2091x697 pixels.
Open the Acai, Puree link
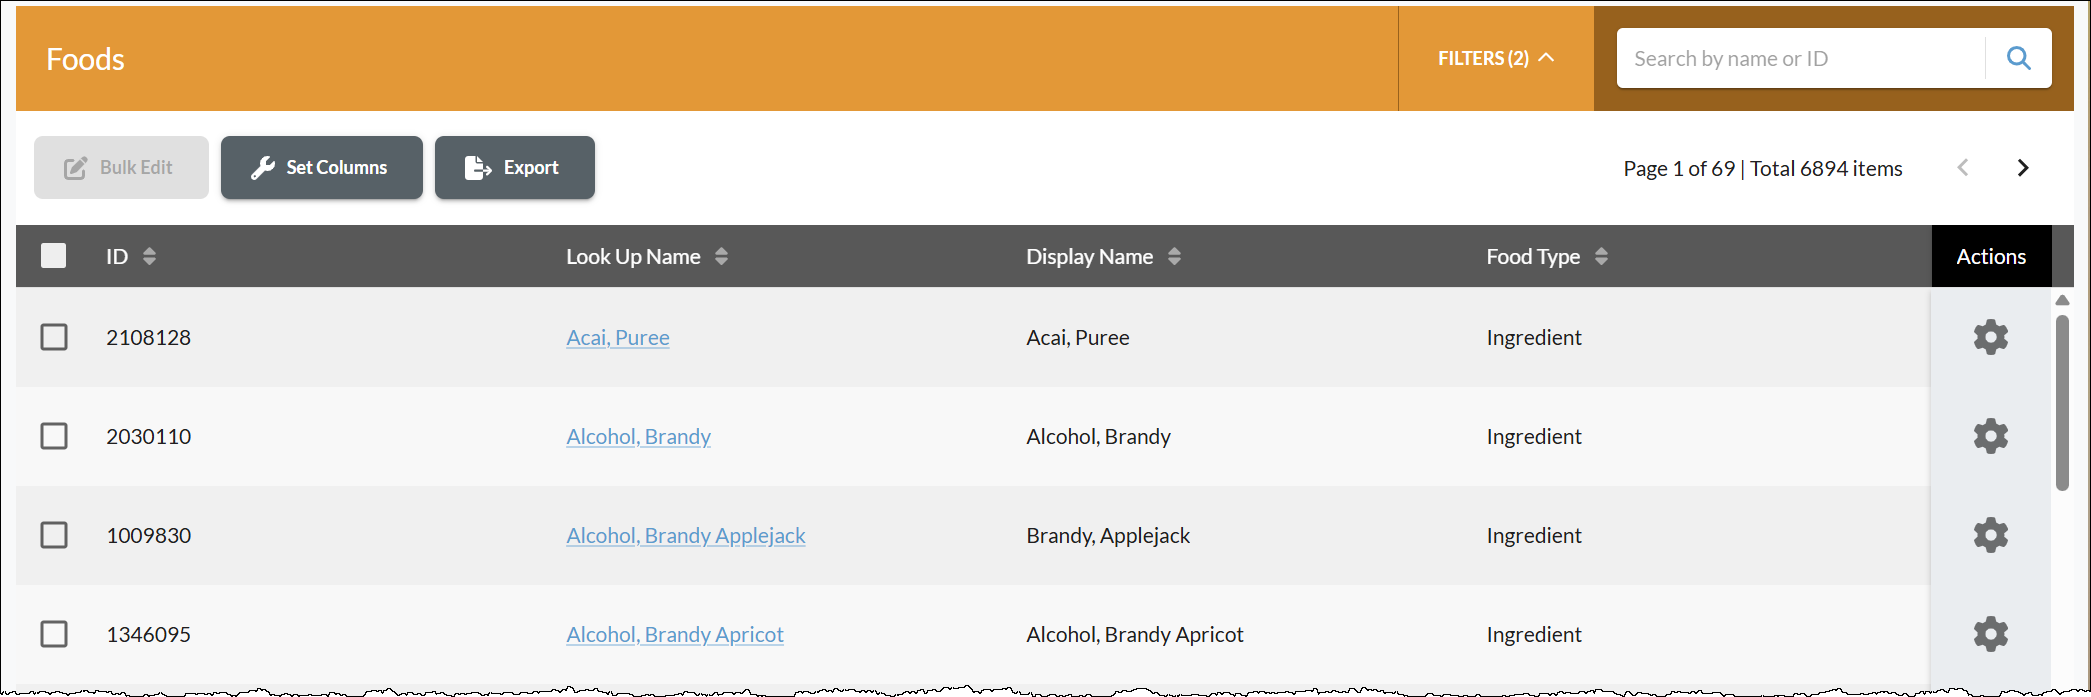[618, 337]
